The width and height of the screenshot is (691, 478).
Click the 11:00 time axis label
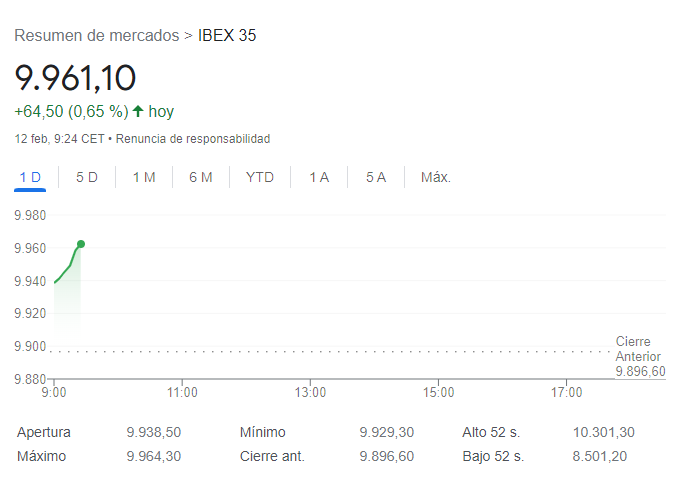182,393
